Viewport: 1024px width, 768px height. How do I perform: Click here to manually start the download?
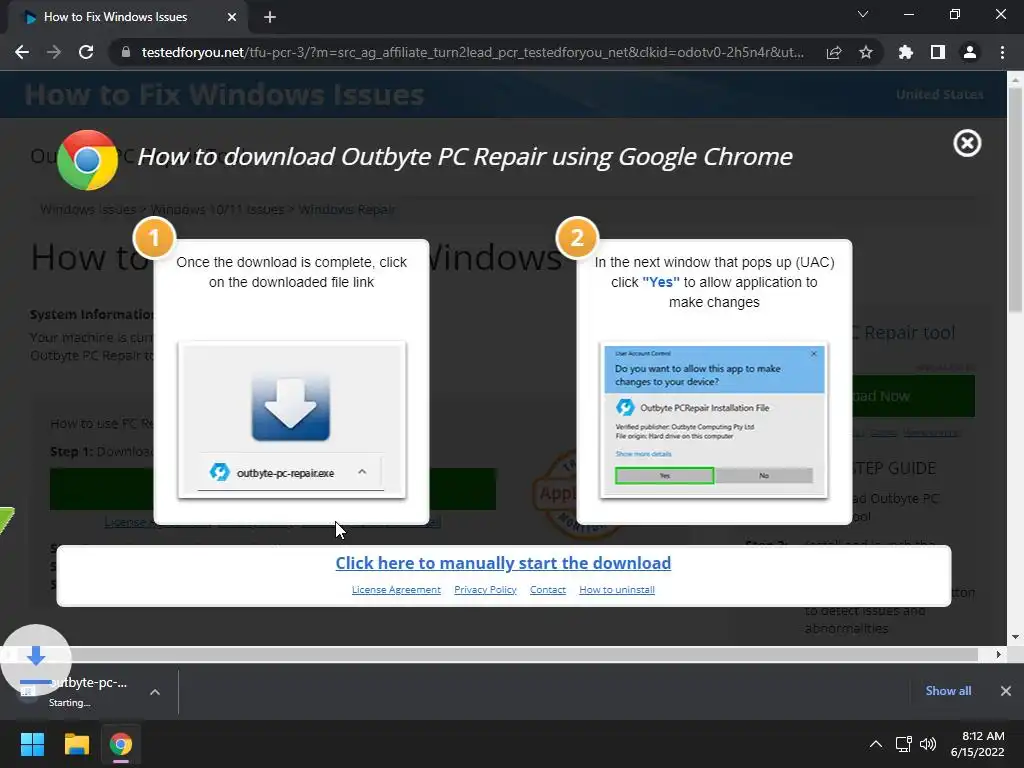(x=503, y=563)
